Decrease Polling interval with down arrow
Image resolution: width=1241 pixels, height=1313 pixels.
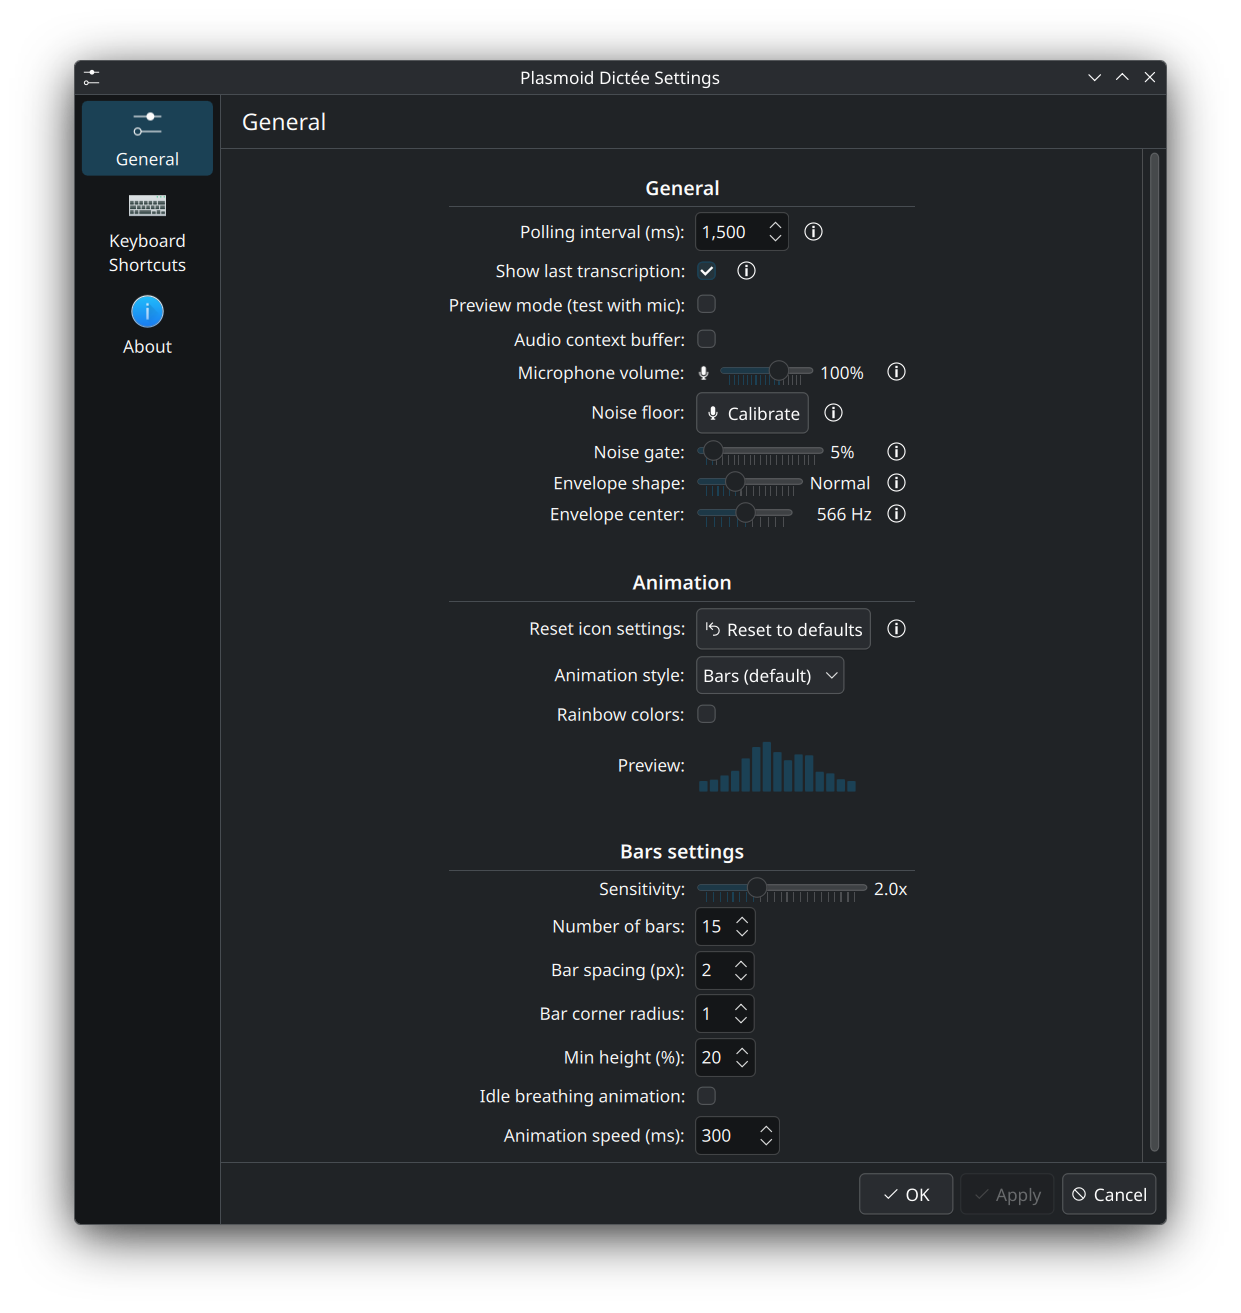point(775,239)
